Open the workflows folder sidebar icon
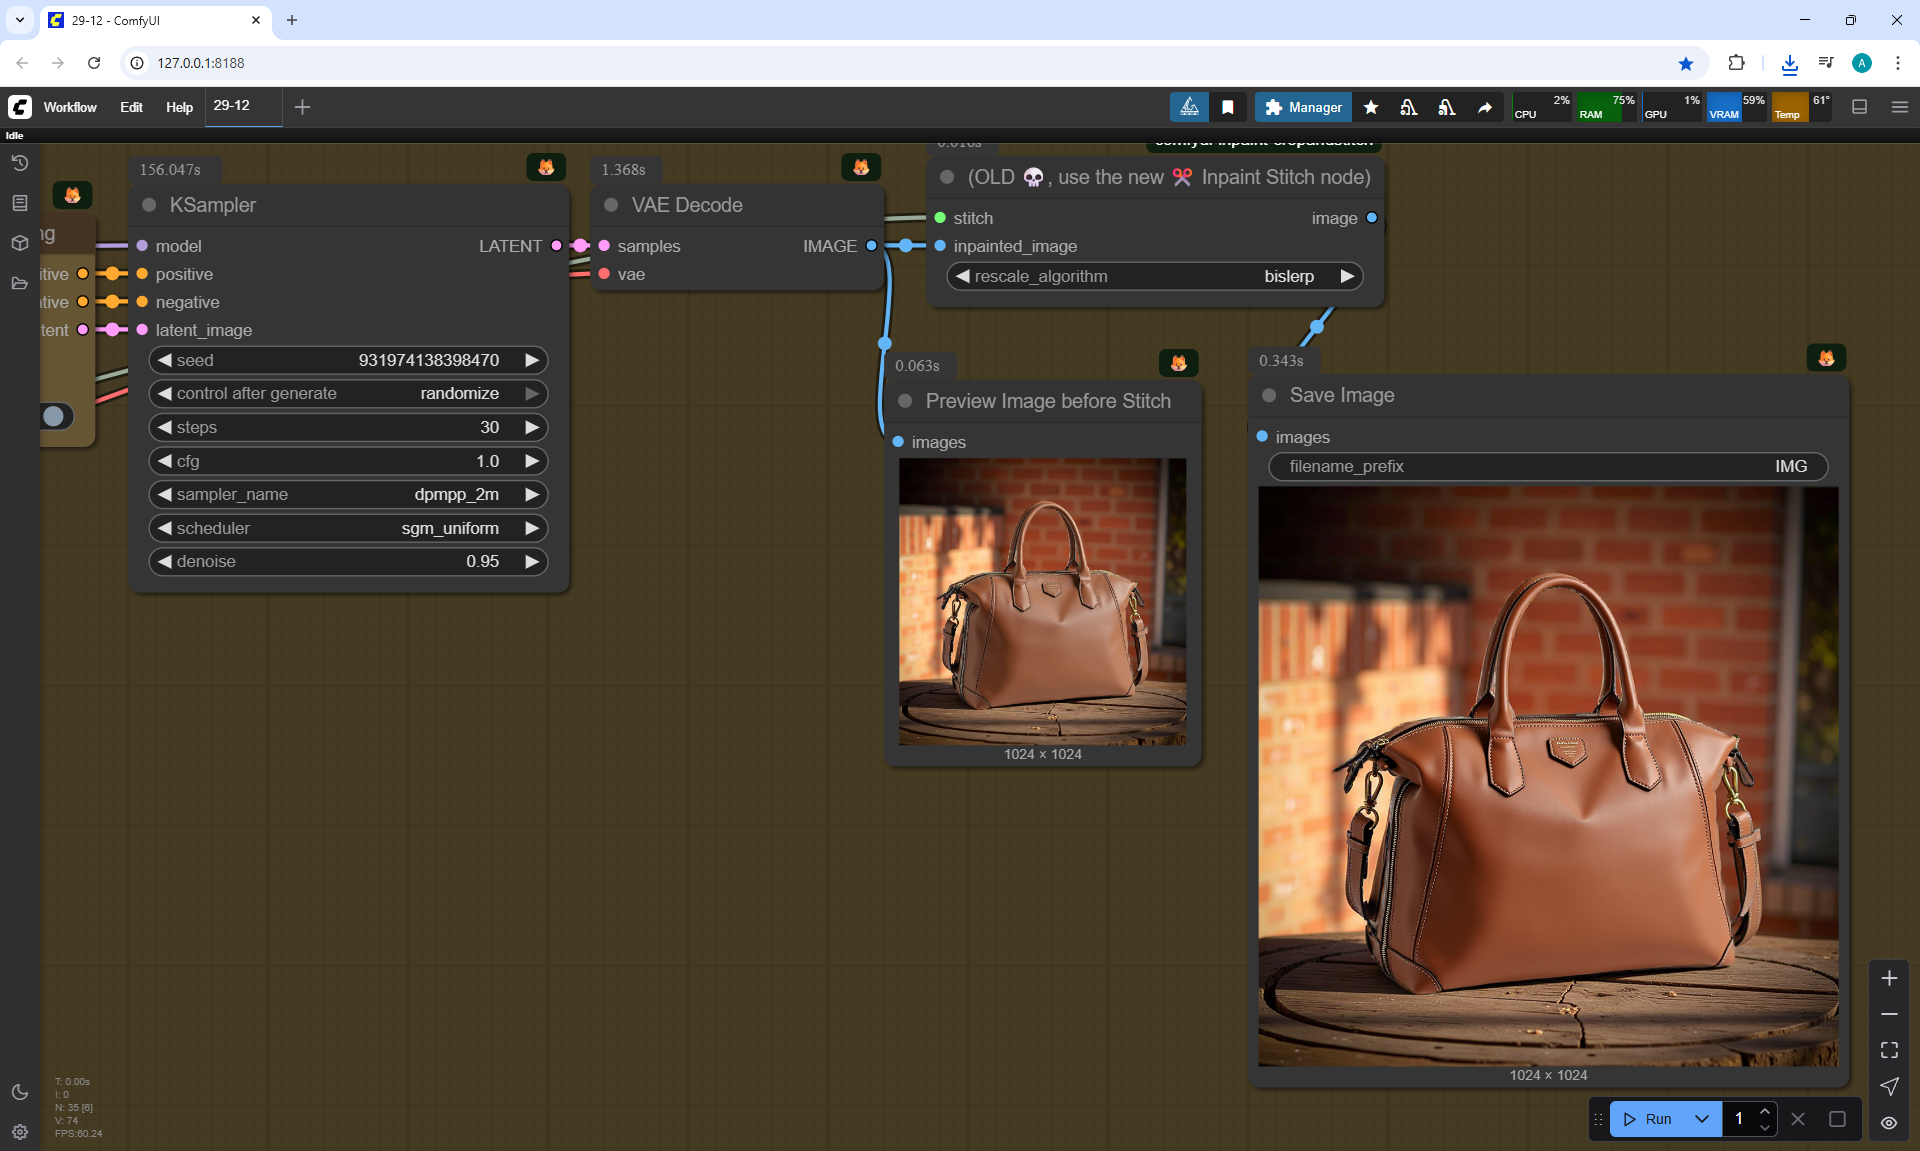This screenshot has width=1920, height=1151. (19, 283)
